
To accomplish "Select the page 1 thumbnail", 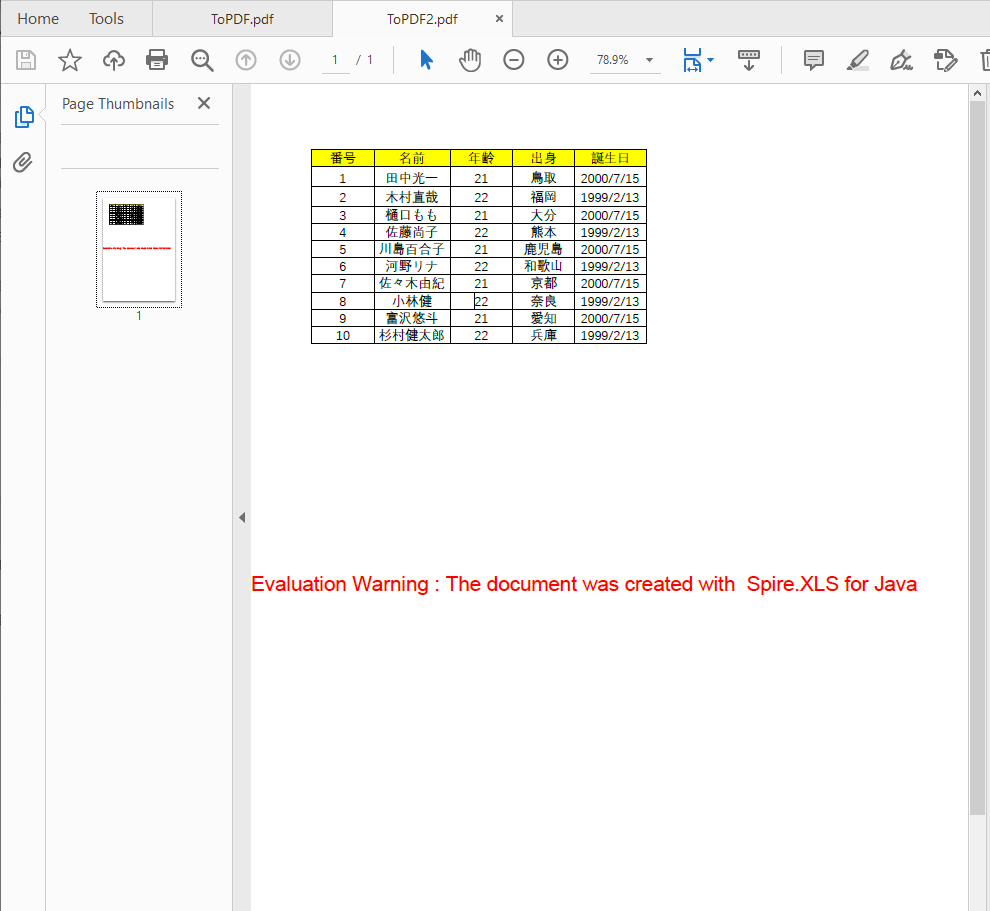I will pyautogui.click(x=138, y=250).
